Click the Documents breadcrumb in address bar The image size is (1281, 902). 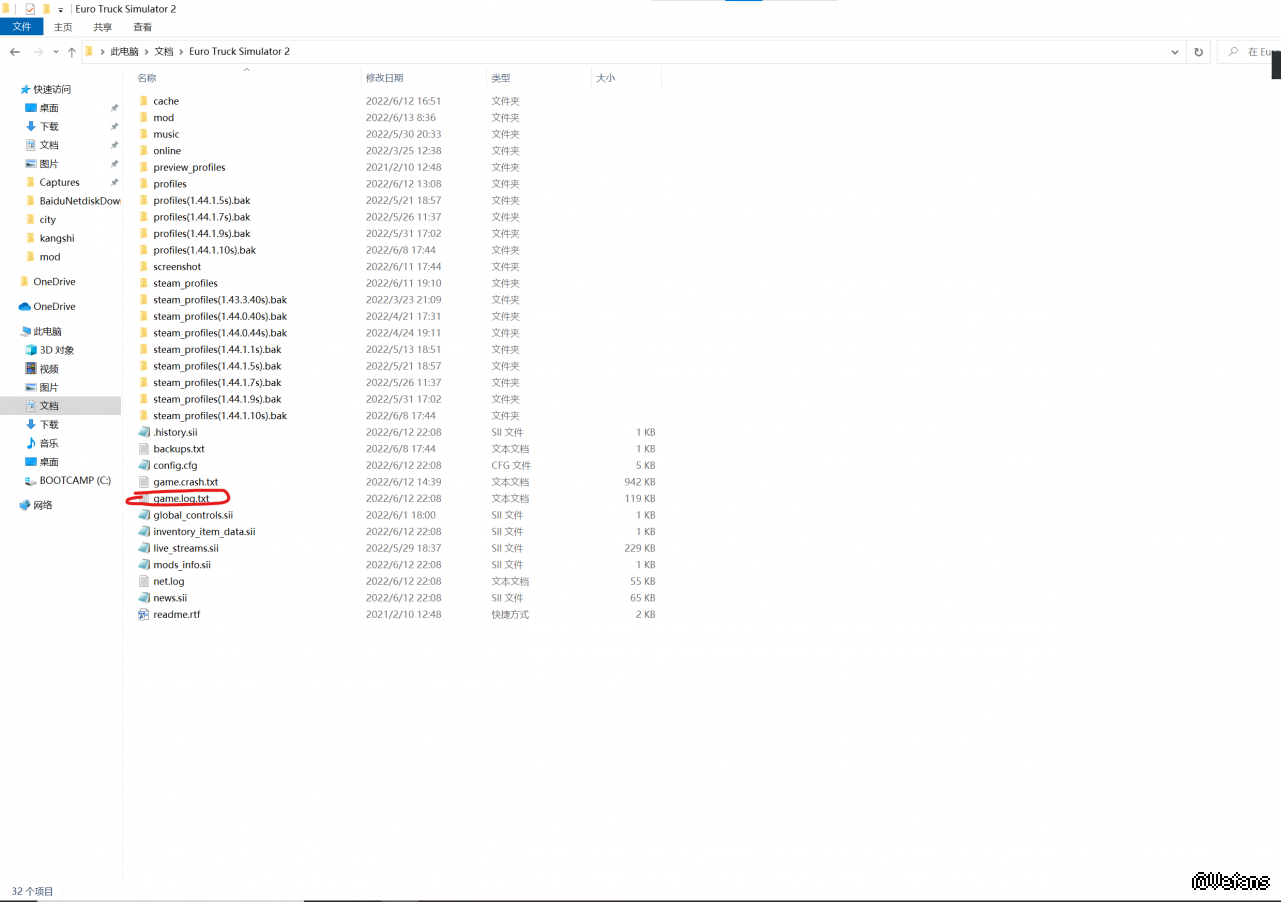163,51
